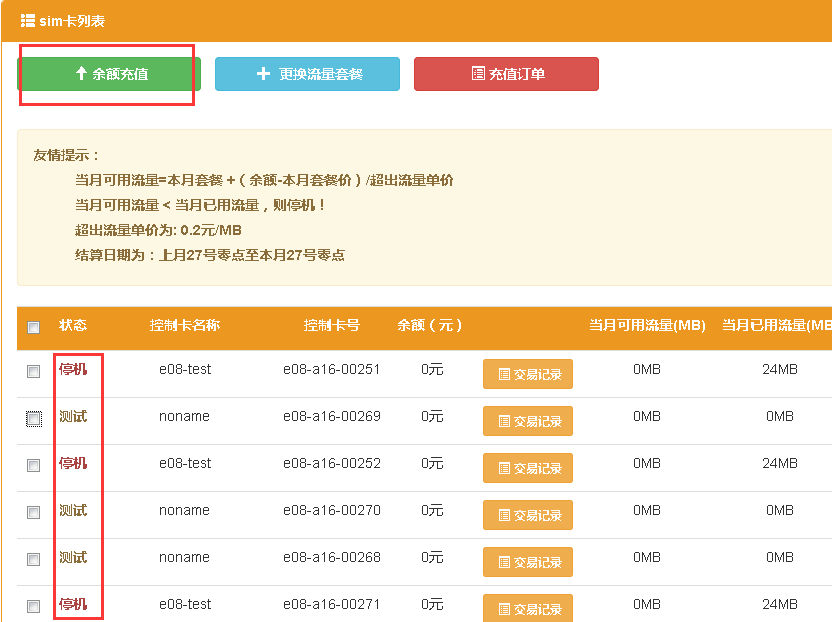Enable the checkbox for card e08-a16-00270
This screenshot has height=622, width=832.
point(33,512)
